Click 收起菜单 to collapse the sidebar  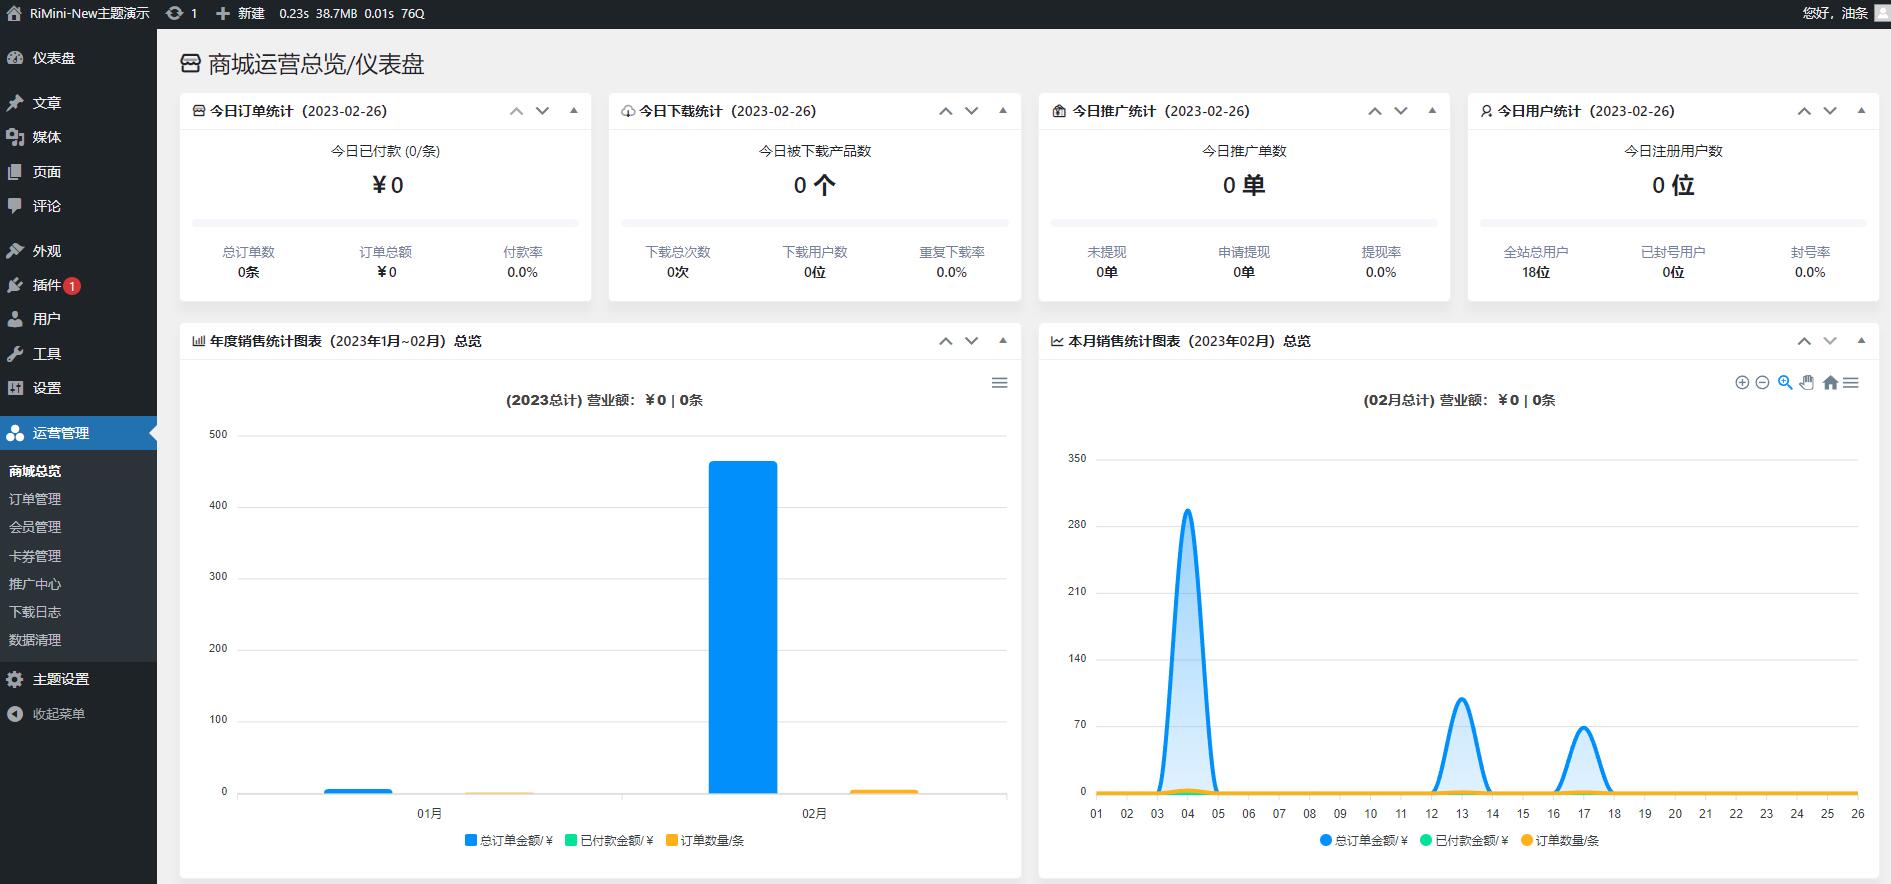point(58,714)
